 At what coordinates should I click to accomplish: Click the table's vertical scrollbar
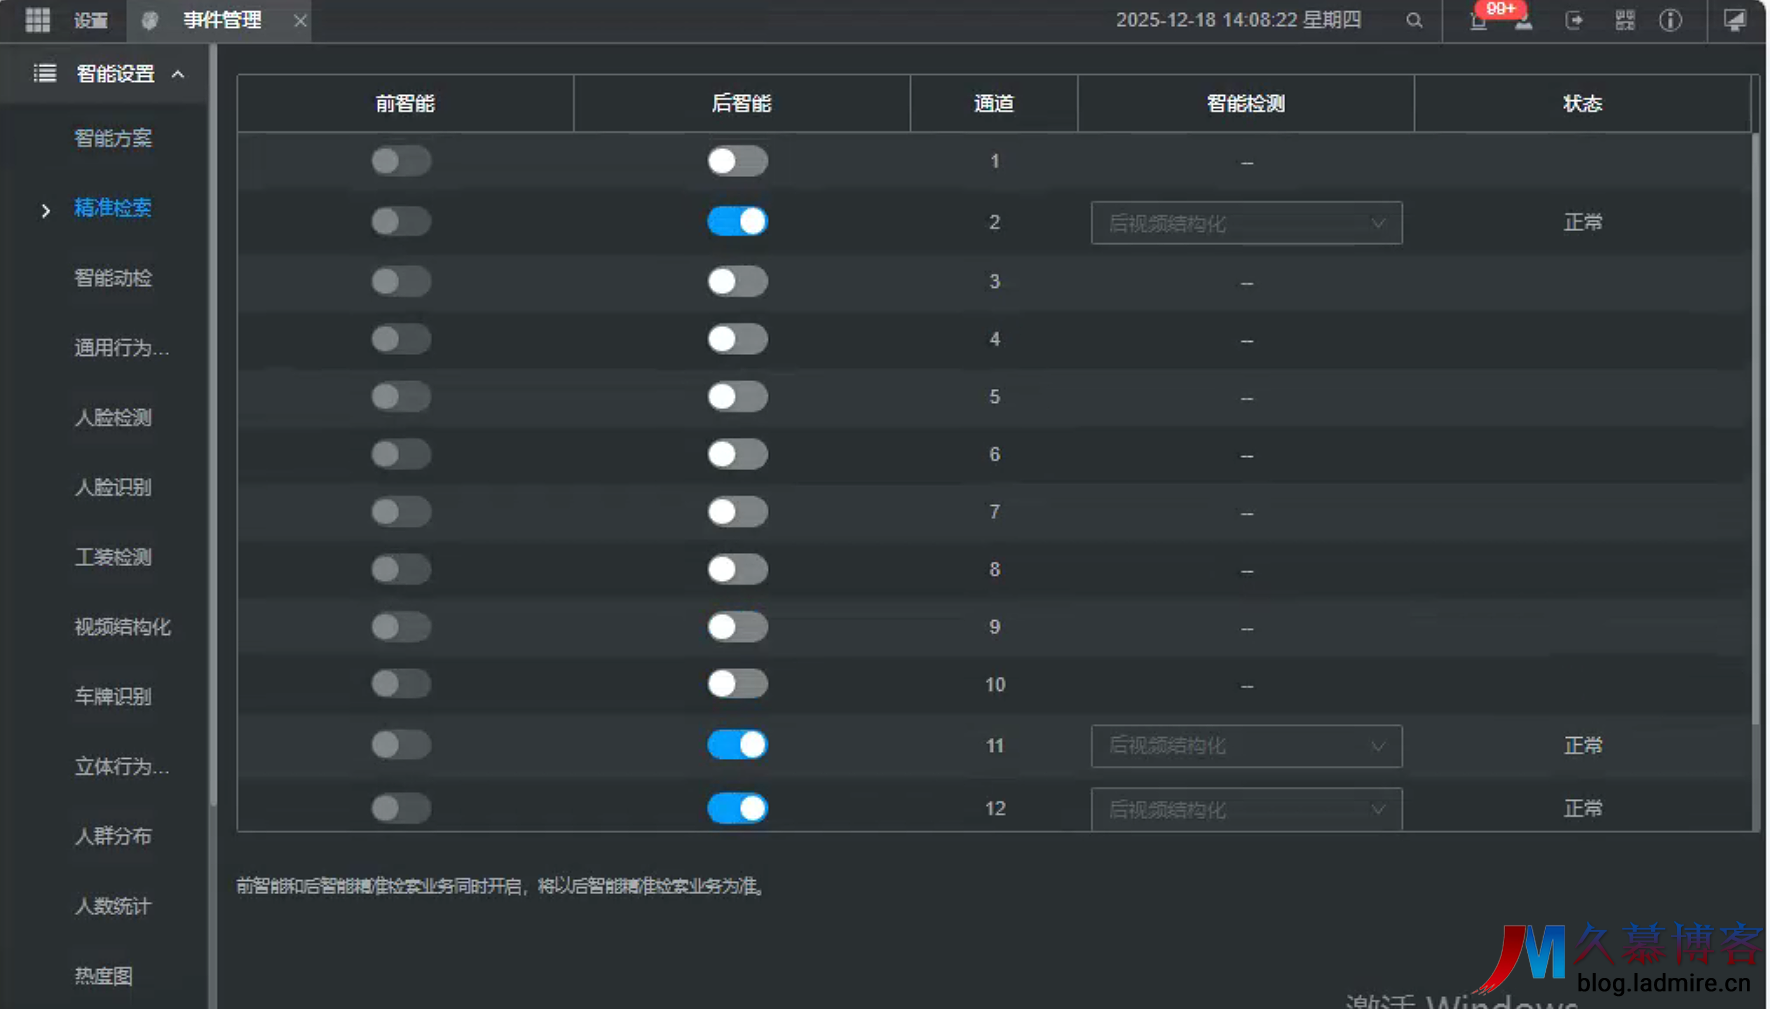(1756, 430)
